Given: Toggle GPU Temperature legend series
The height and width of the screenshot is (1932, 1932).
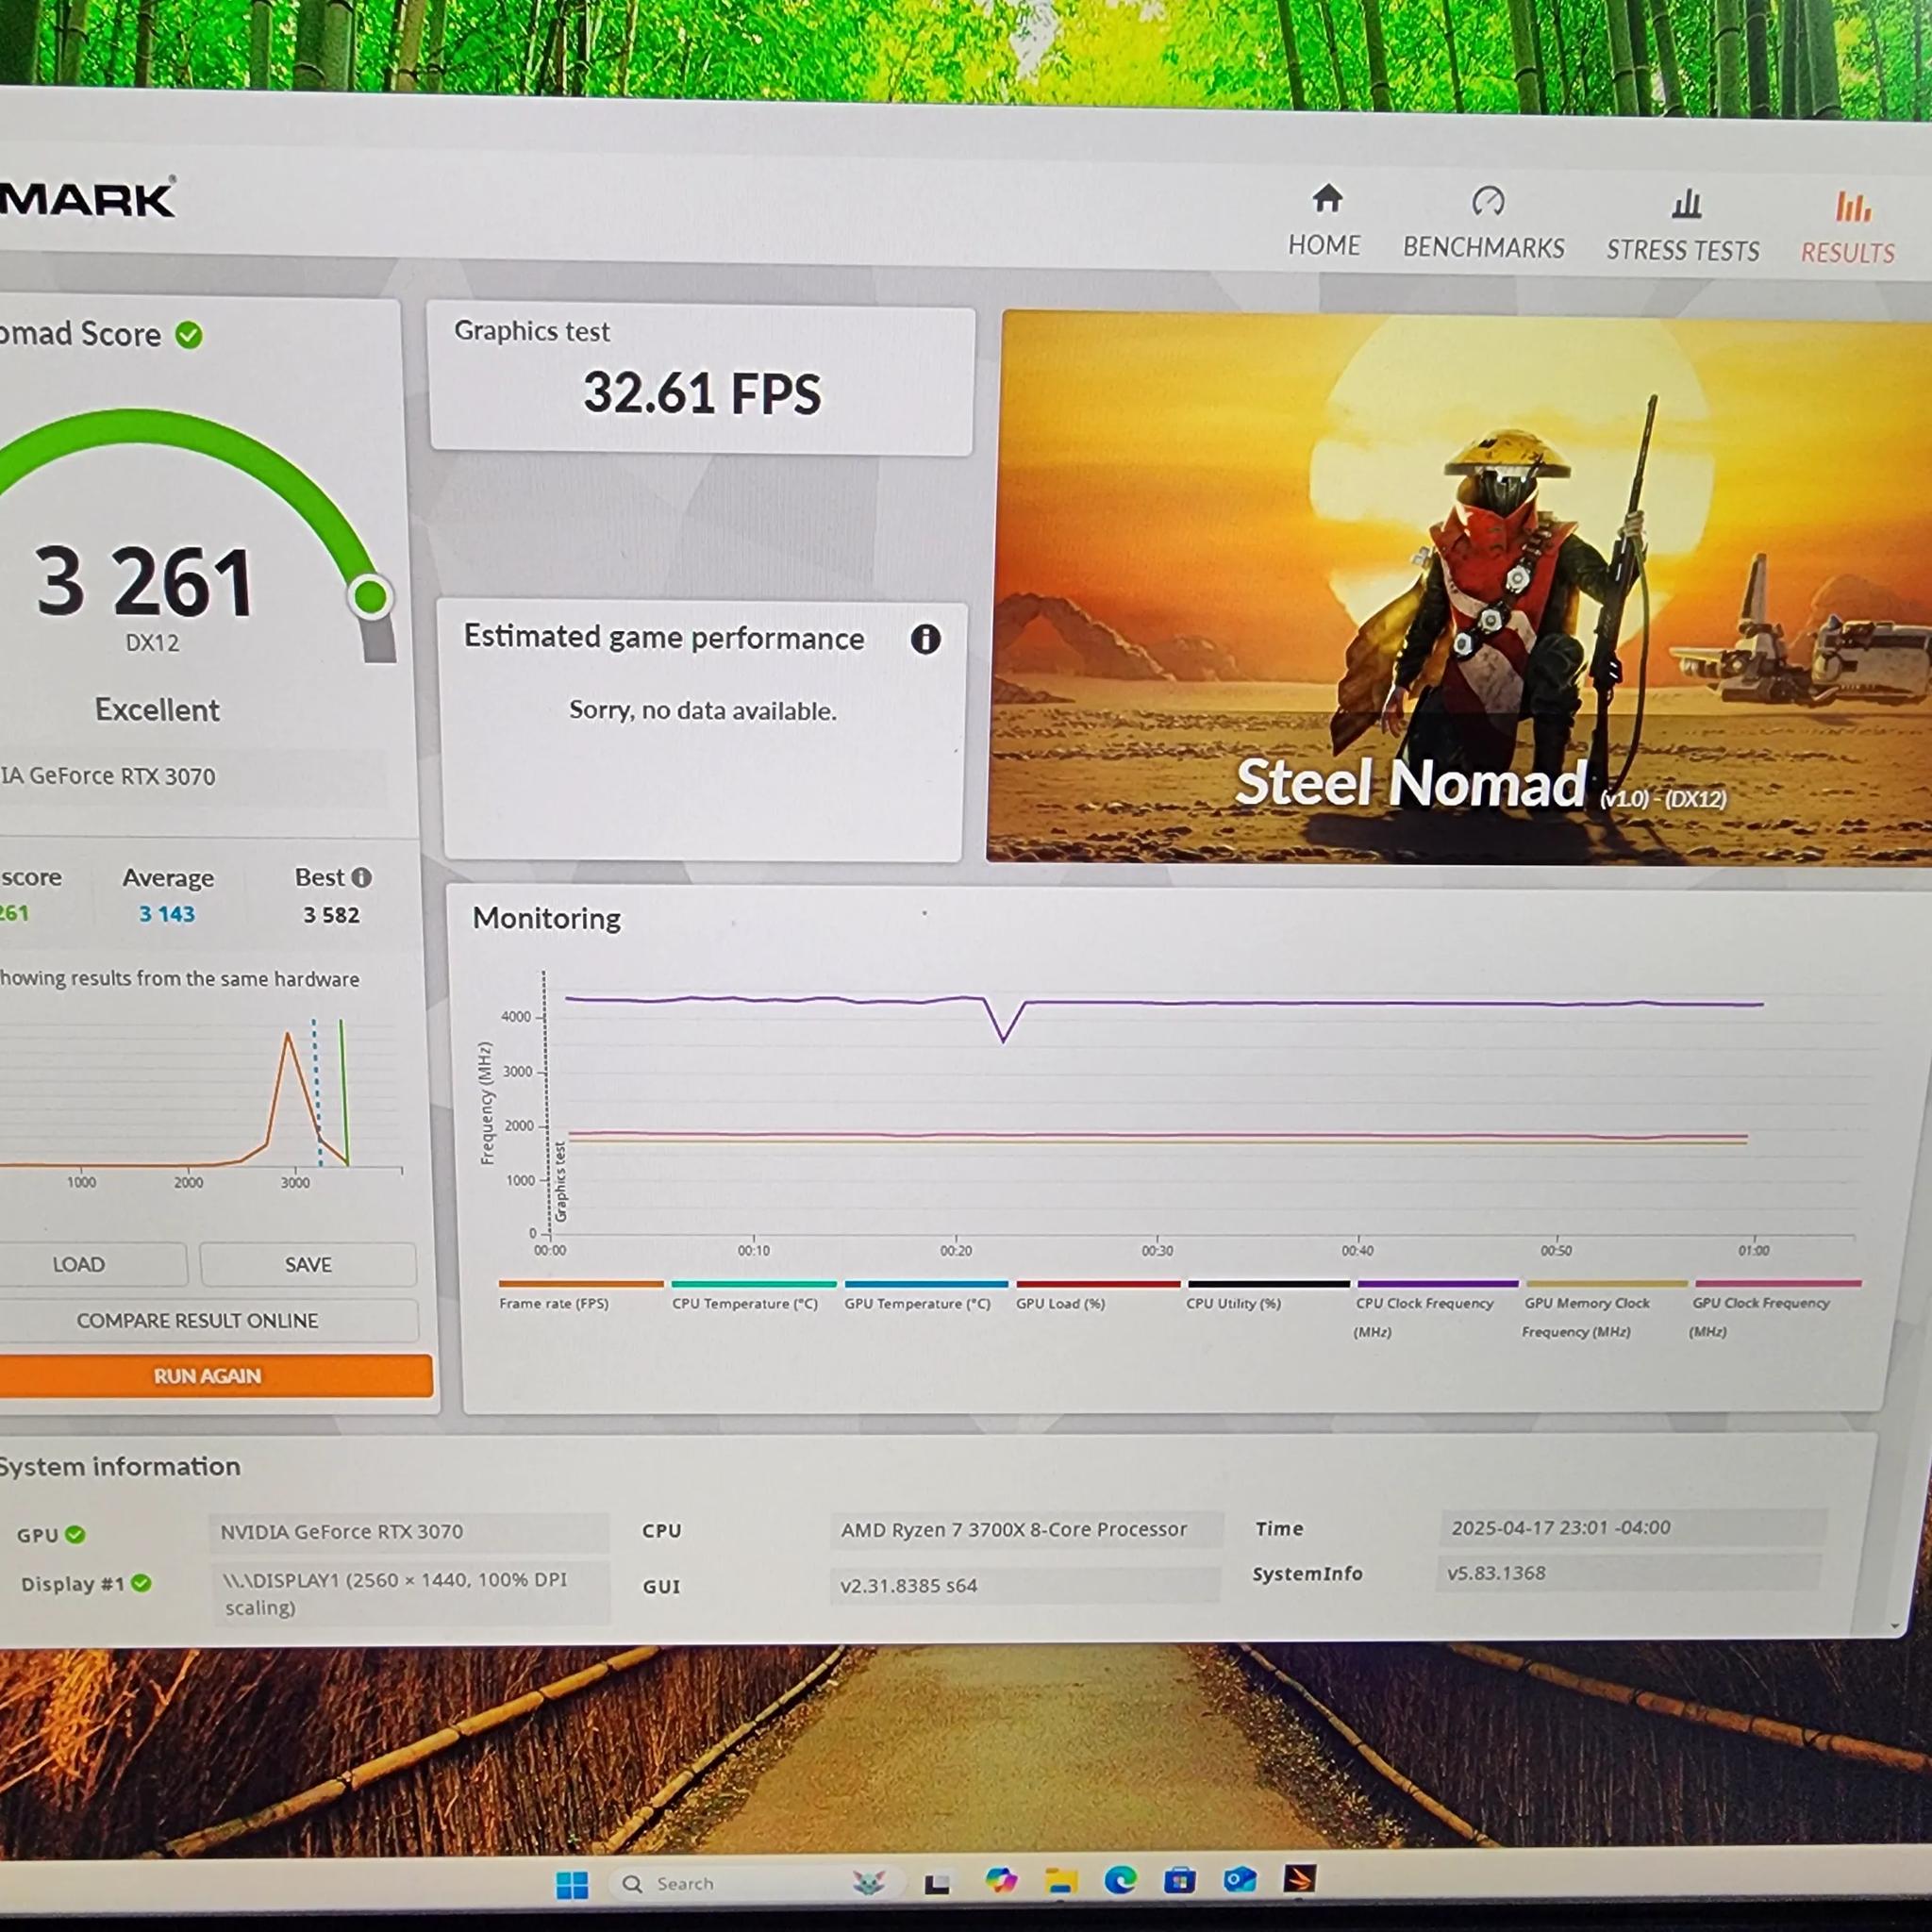Looking at the screenshot, I should 926,1294.
